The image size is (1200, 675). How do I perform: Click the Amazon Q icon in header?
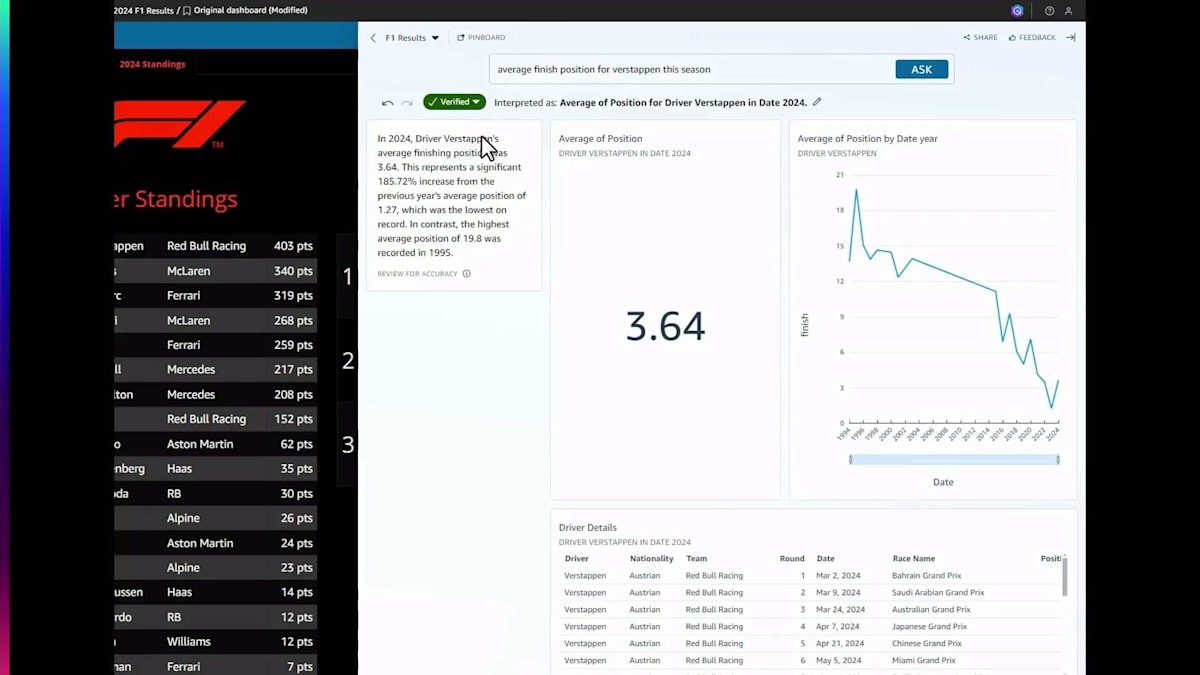[1017, 11]
